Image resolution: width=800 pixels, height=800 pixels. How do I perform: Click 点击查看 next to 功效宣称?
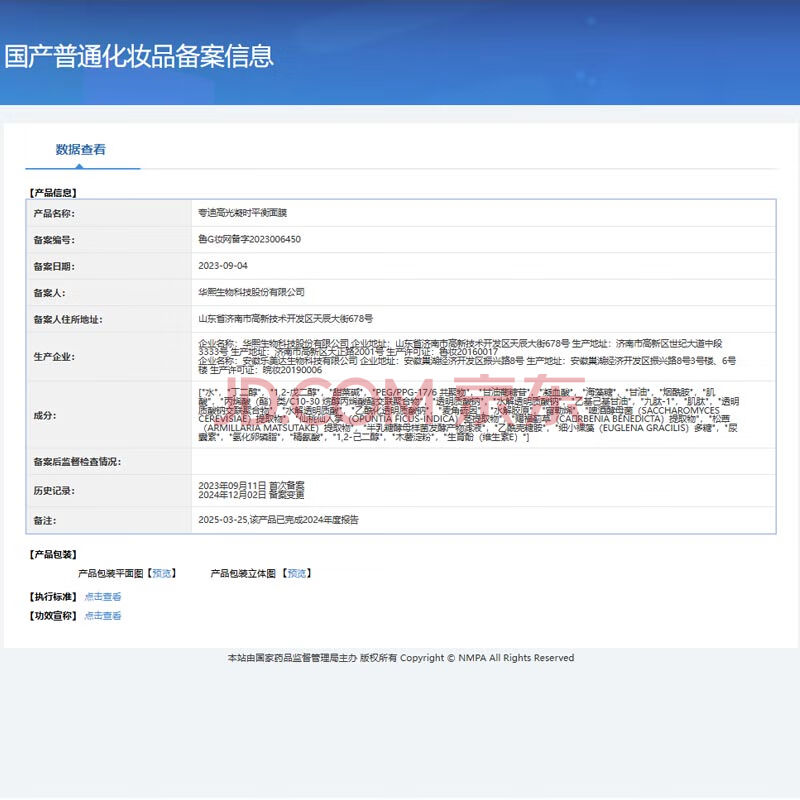click(x=103, y=616)
